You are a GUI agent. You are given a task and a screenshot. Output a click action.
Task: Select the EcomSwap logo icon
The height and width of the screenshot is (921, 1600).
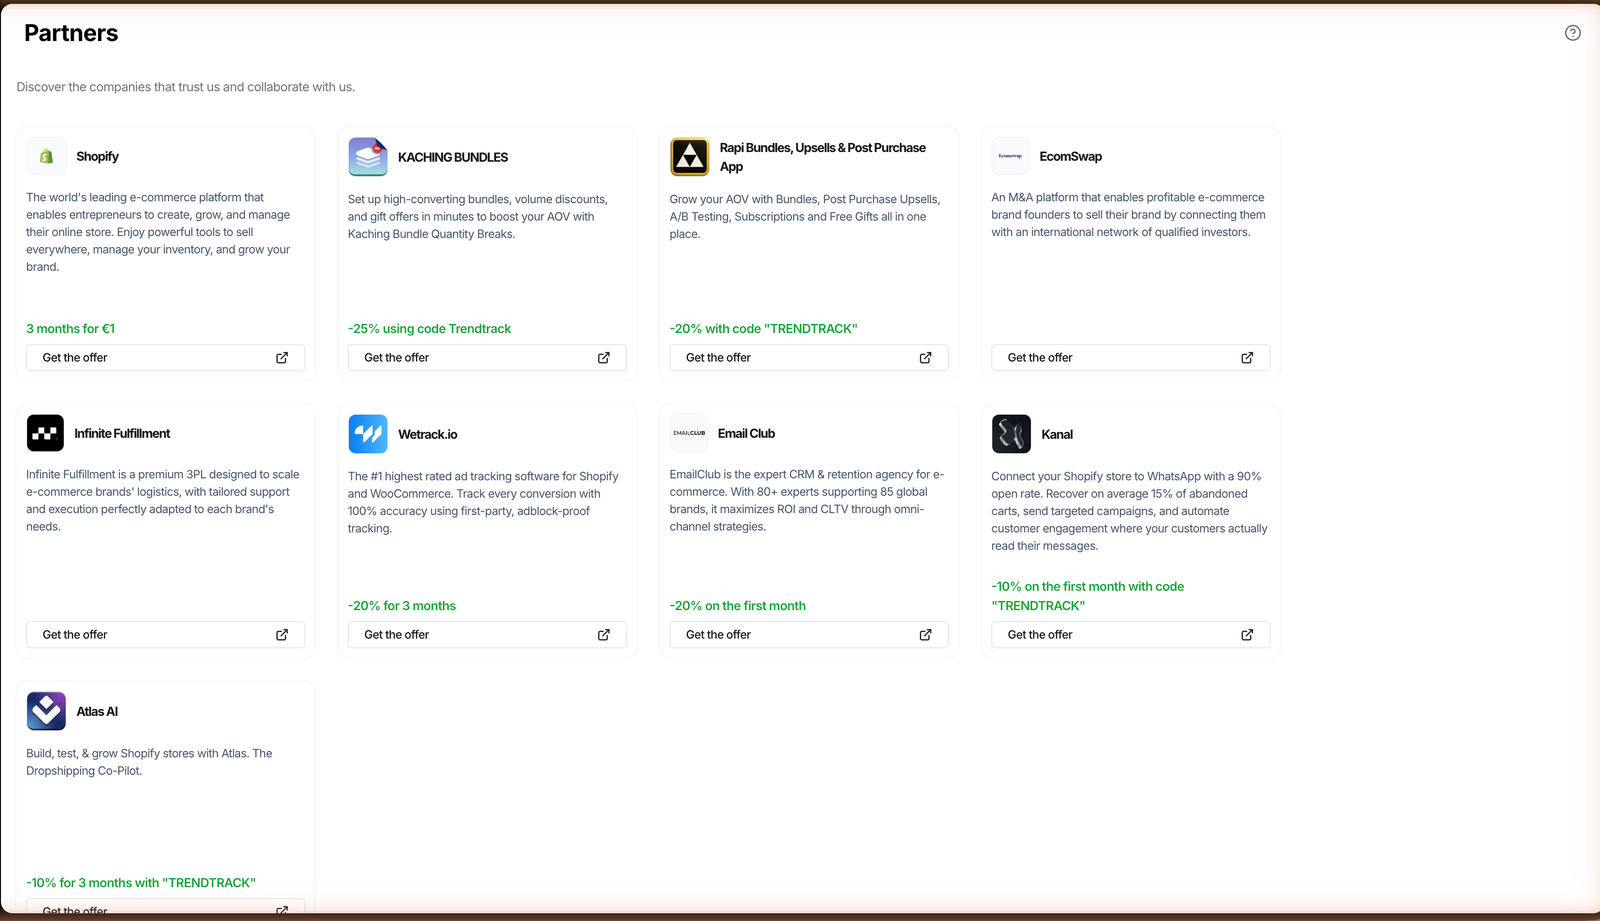click(x=1011, y=156)
